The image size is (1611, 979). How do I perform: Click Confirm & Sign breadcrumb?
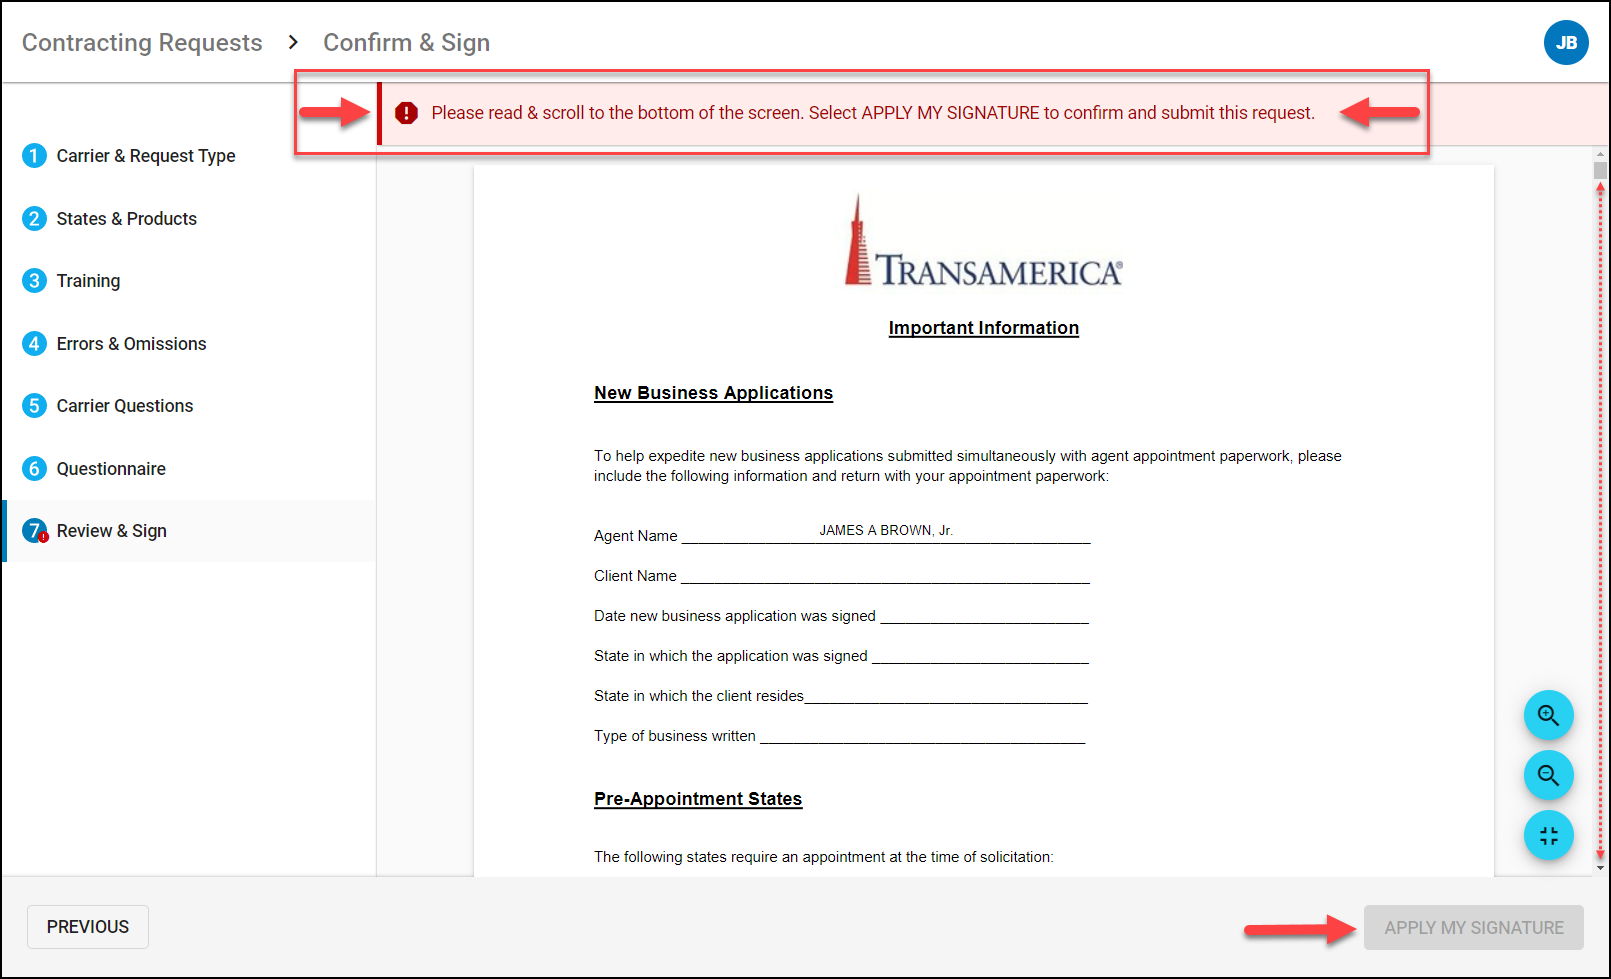406,43
